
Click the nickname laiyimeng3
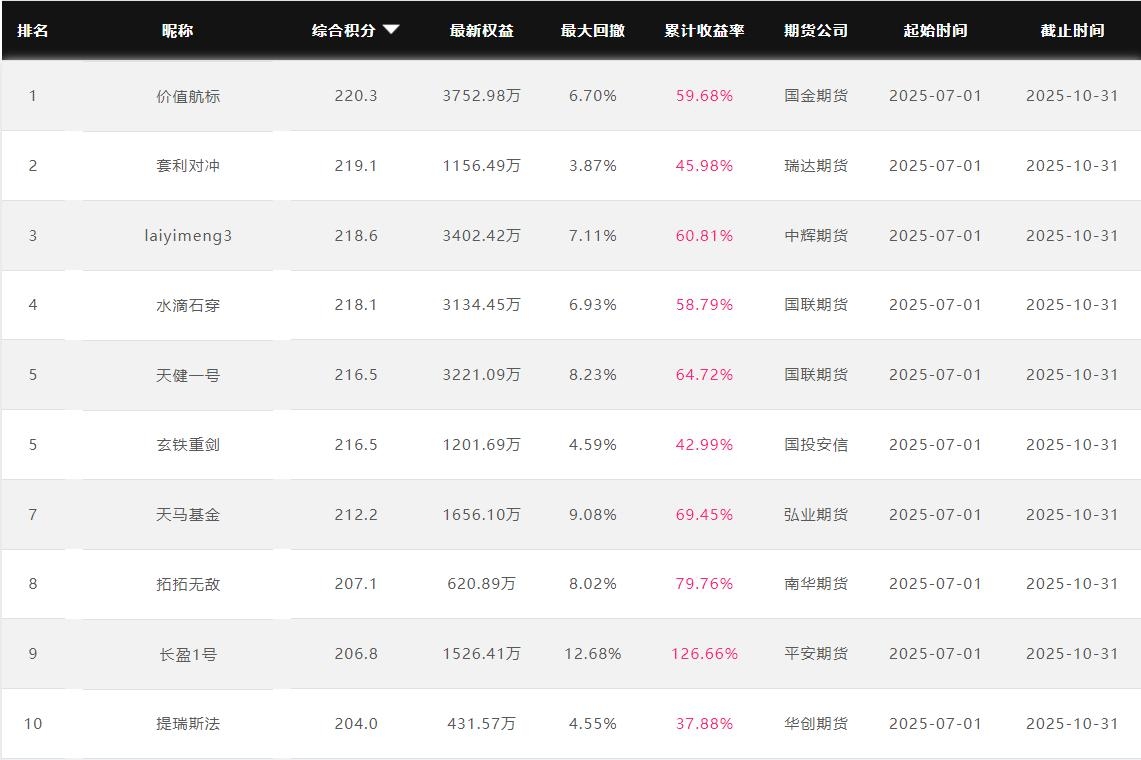point(188,236)
